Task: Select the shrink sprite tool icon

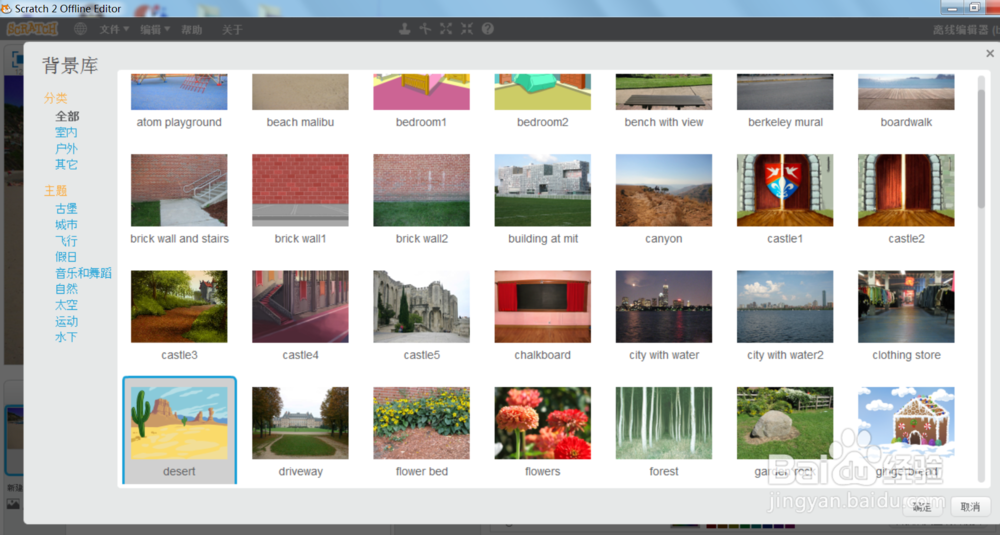Action: (467, 29)
